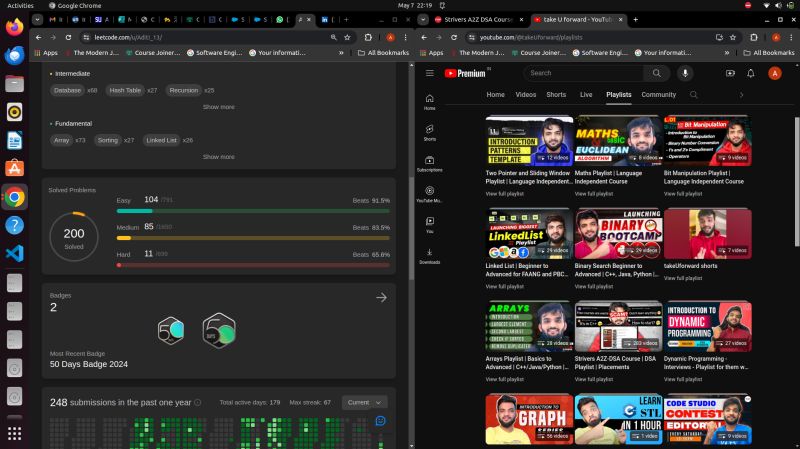The height and width of the screenshot is (449, 800).
Task: Bookmark the LeetCode page with star icon
Action: tap(346, 37)
